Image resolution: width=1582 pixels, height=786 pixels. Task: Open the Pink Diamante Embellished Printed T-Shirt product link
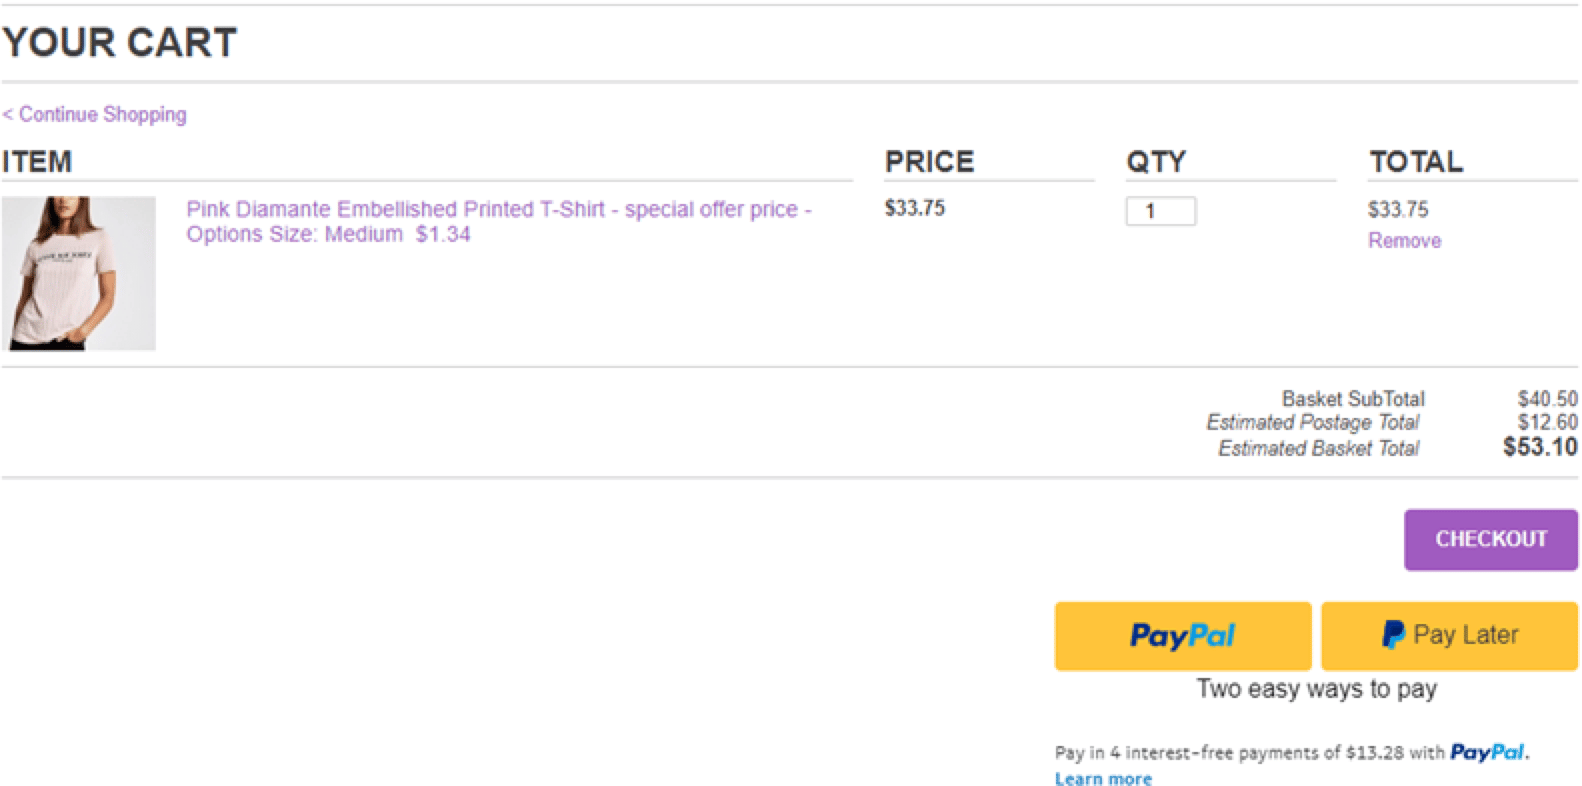click(497, 209)
